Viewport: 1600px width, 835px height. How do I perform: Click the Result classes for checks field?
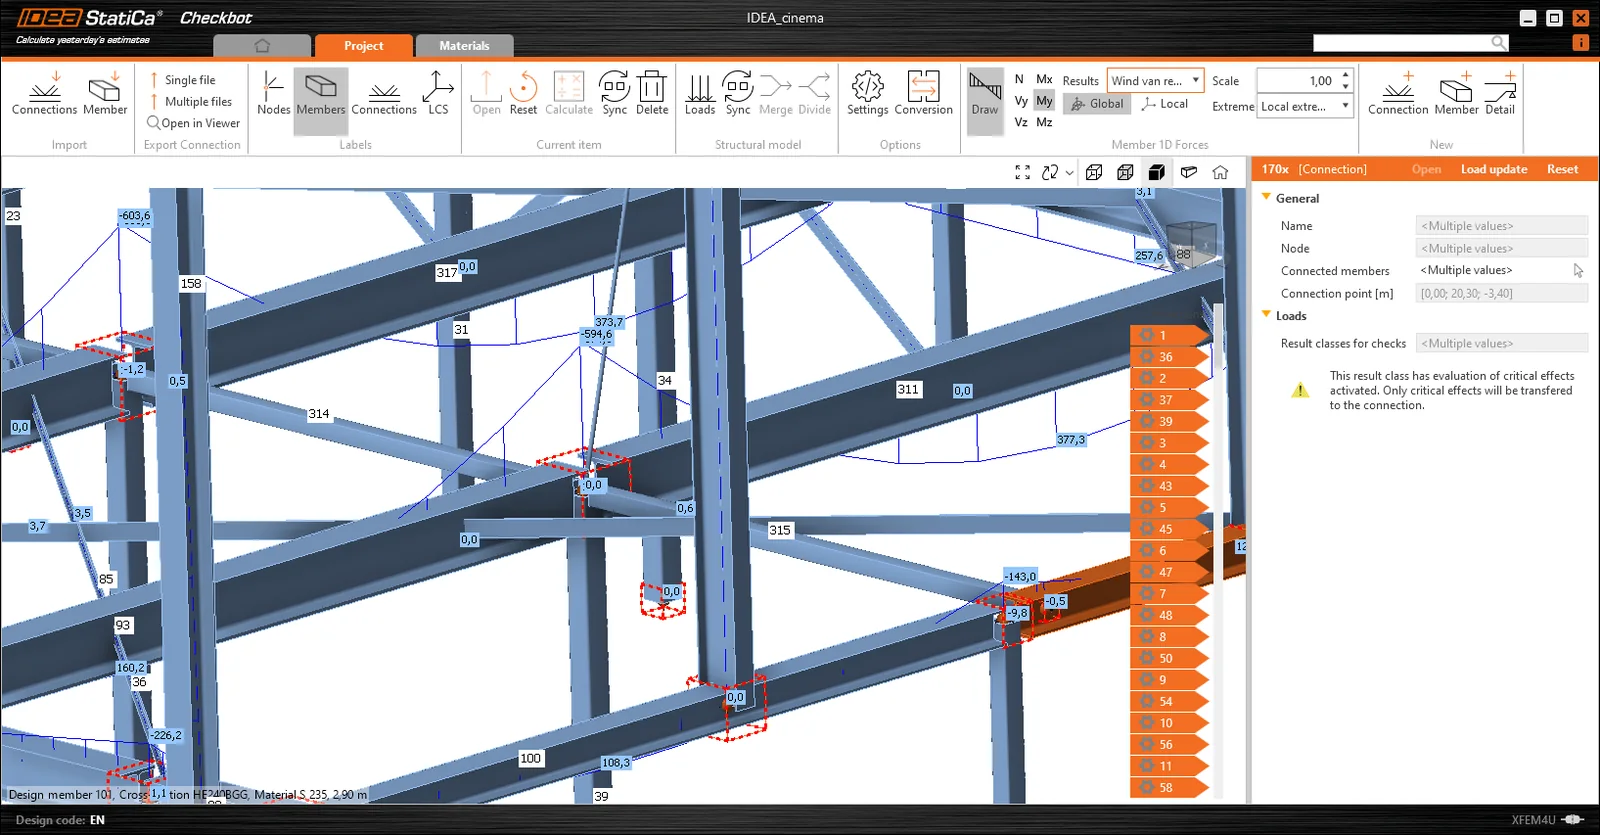pos(1501,343)
